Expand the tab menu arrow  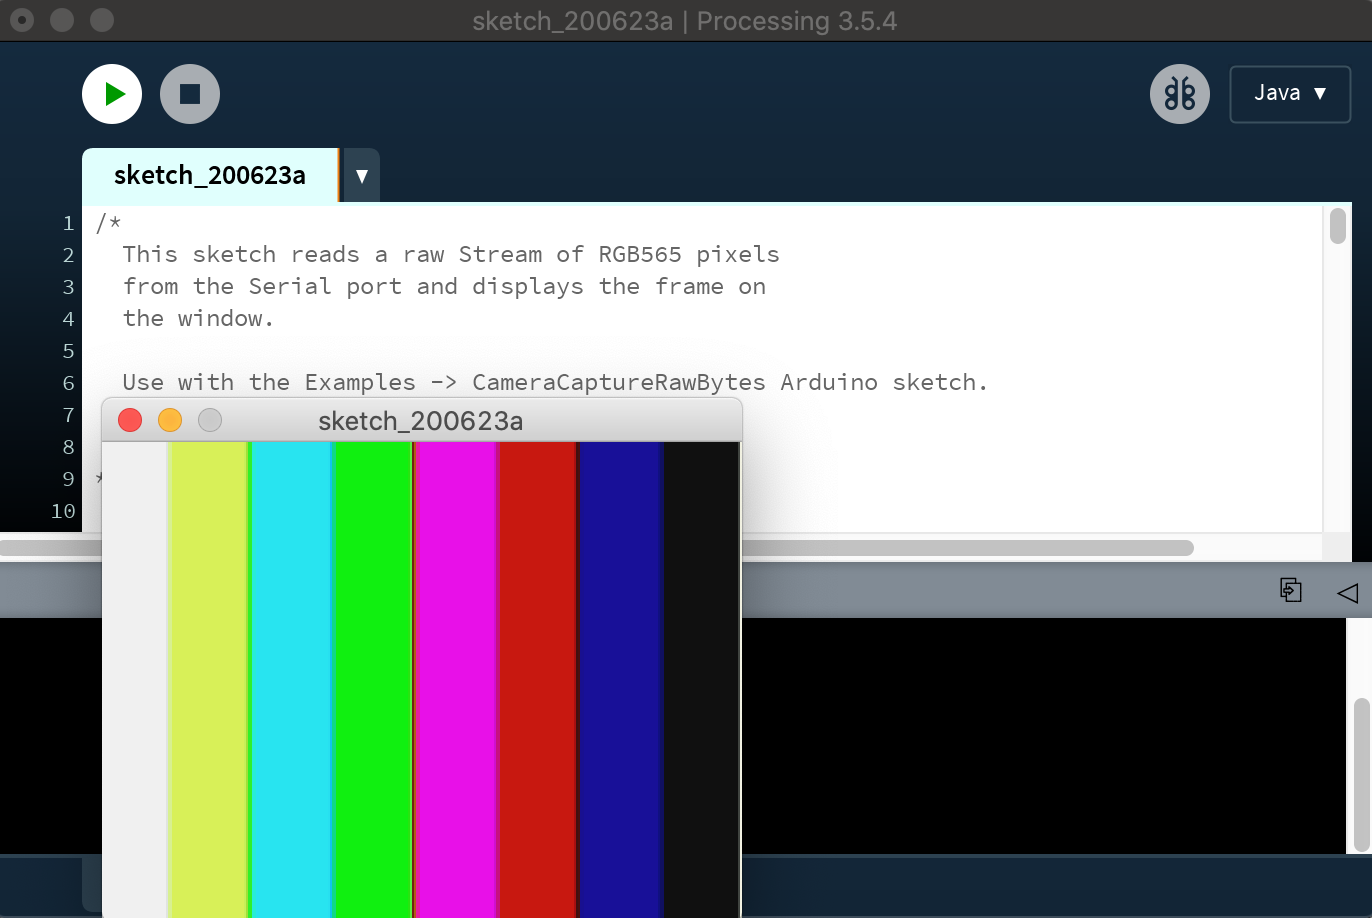(361, 176)
